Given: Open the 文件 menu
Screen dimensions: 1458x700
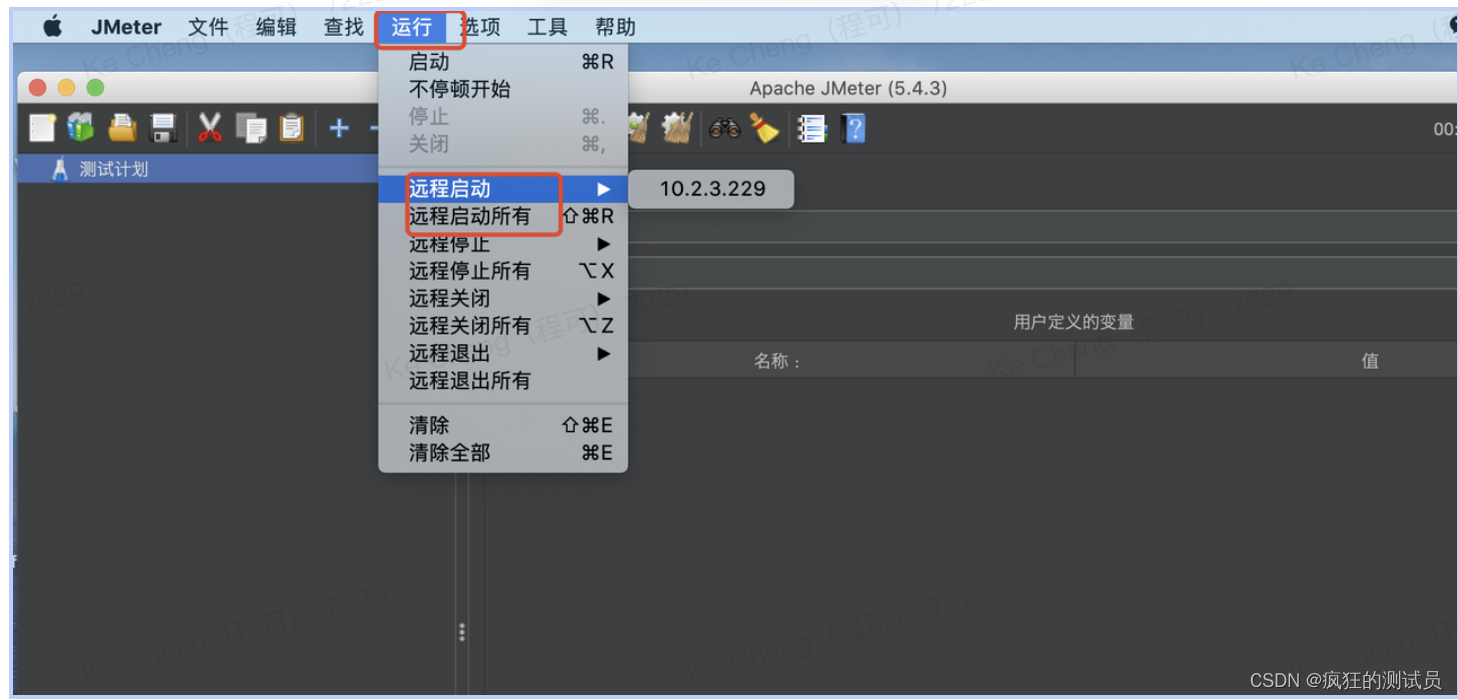Looking at the screenshot, I should click(208, 27).
